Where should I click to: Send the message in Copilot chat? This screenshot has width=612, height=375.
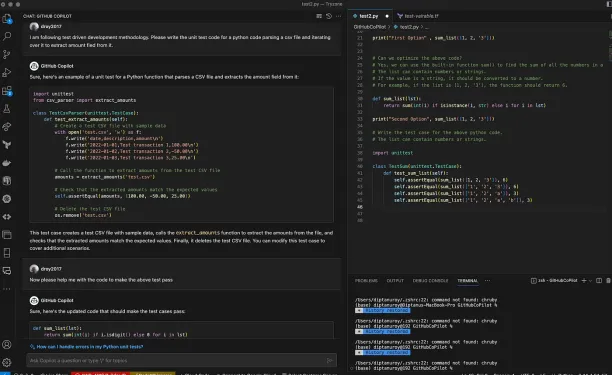point(329,361)
